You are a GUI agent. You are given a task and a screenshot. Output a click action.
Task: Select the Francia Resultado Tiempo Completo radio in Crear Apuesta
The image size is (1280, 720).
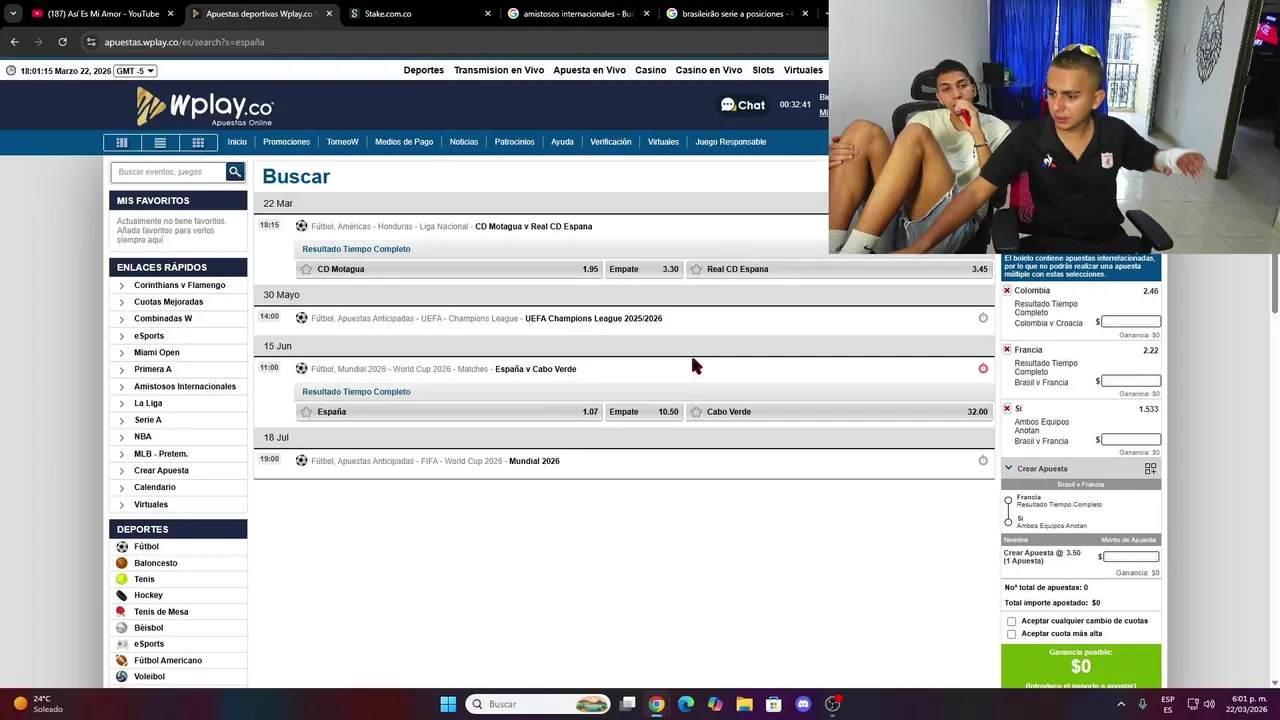pos(1008,501)
